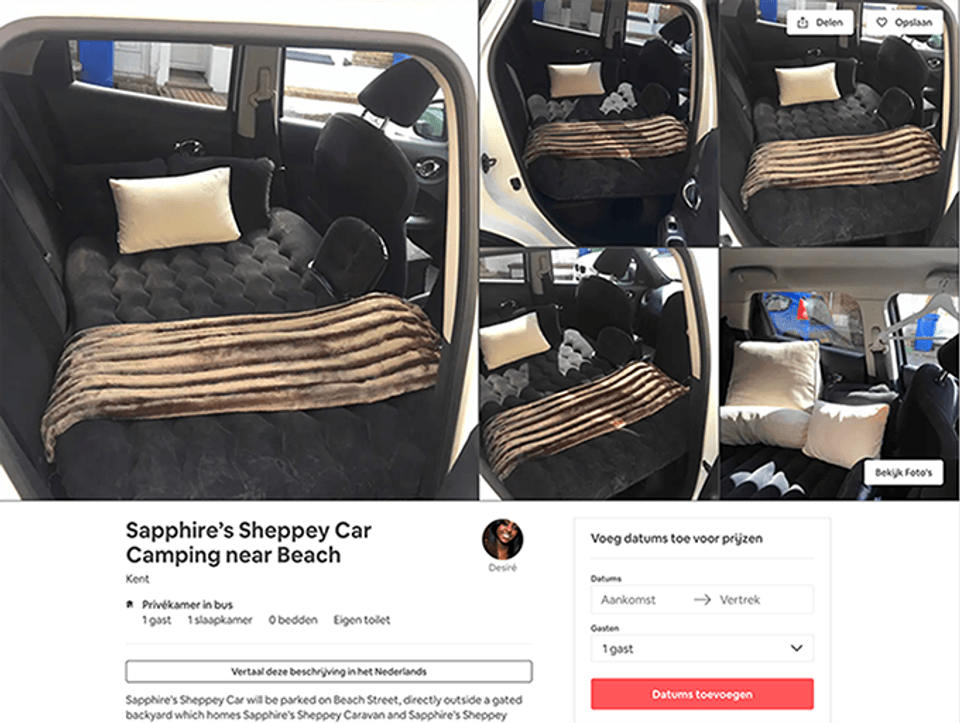Screen dimensions: 960x723
Task: Open the large main car mattress photo
Action: click(x=238, y=250)
